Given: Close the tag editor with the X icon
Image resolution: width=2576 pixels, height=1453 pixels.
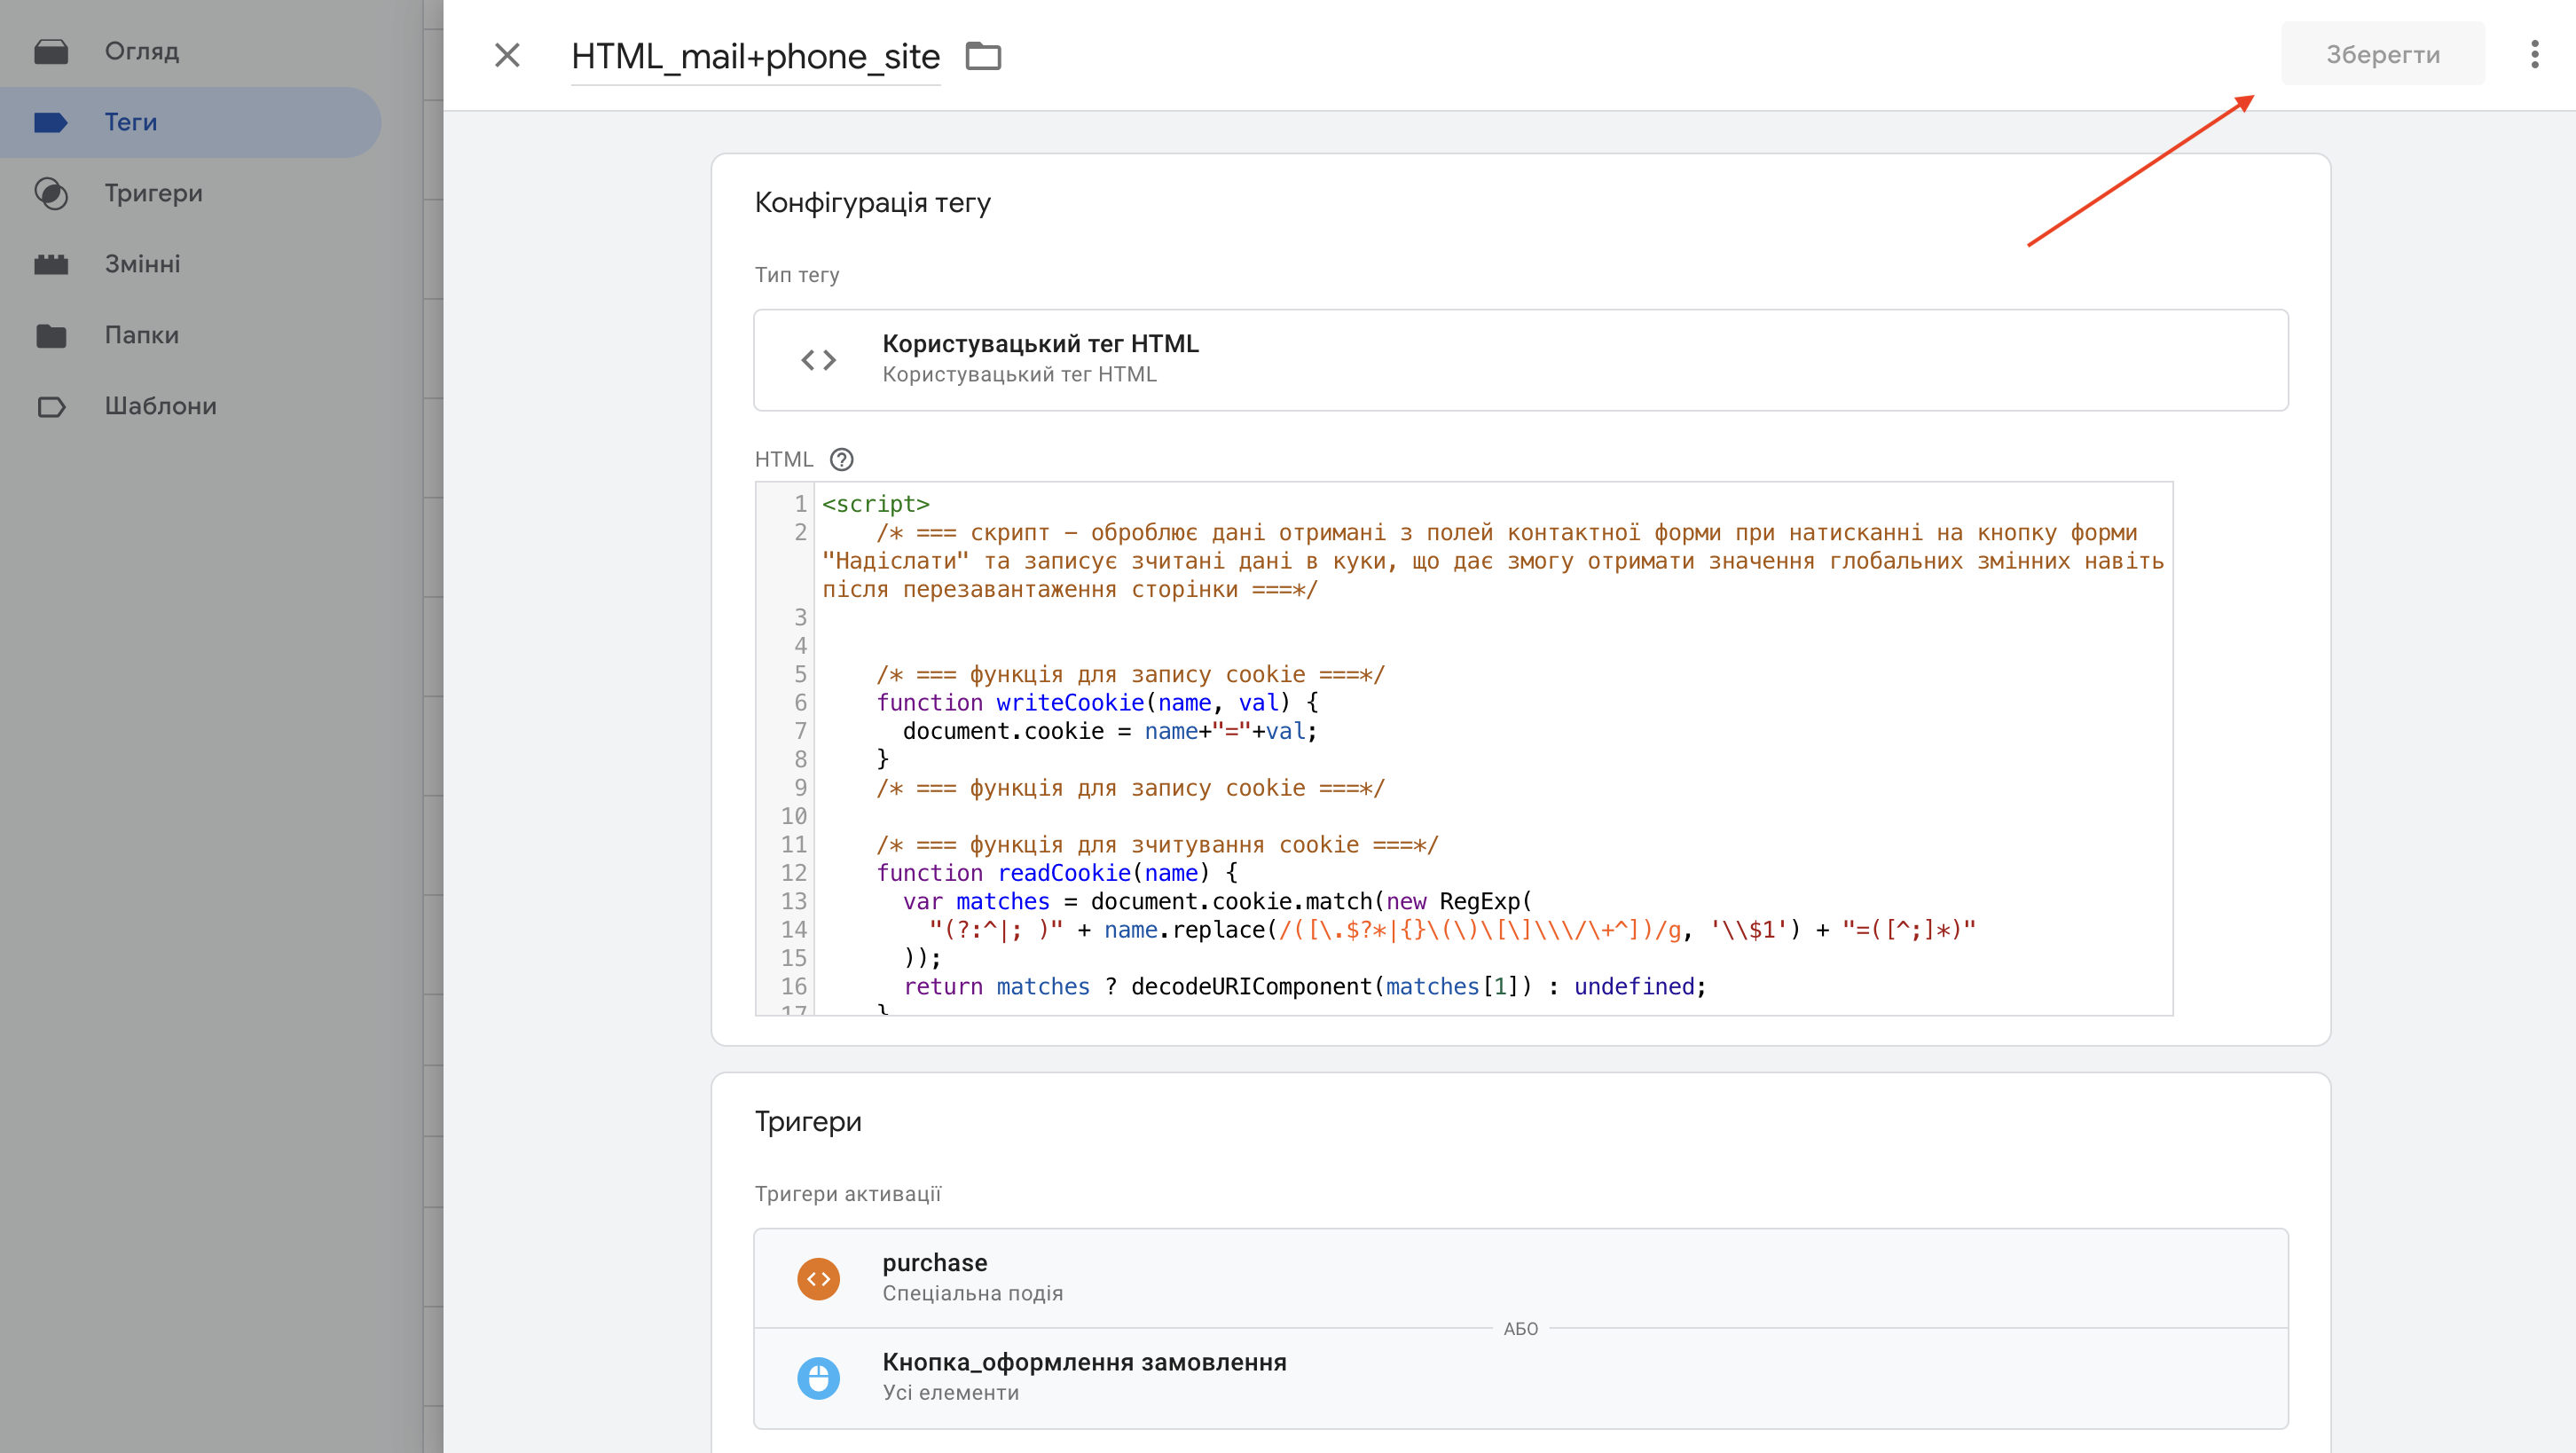Looking at the screenshot, I should click(x=507, y=55).
